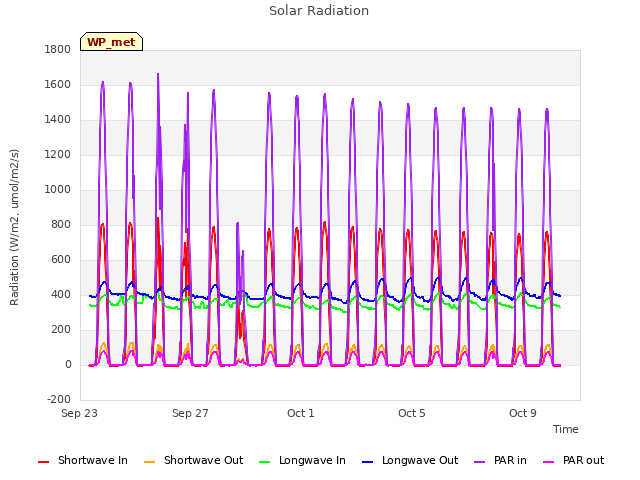640x480 pixels.
Task: Click the 0 y-axis tick label
Action: coord(68,365)
